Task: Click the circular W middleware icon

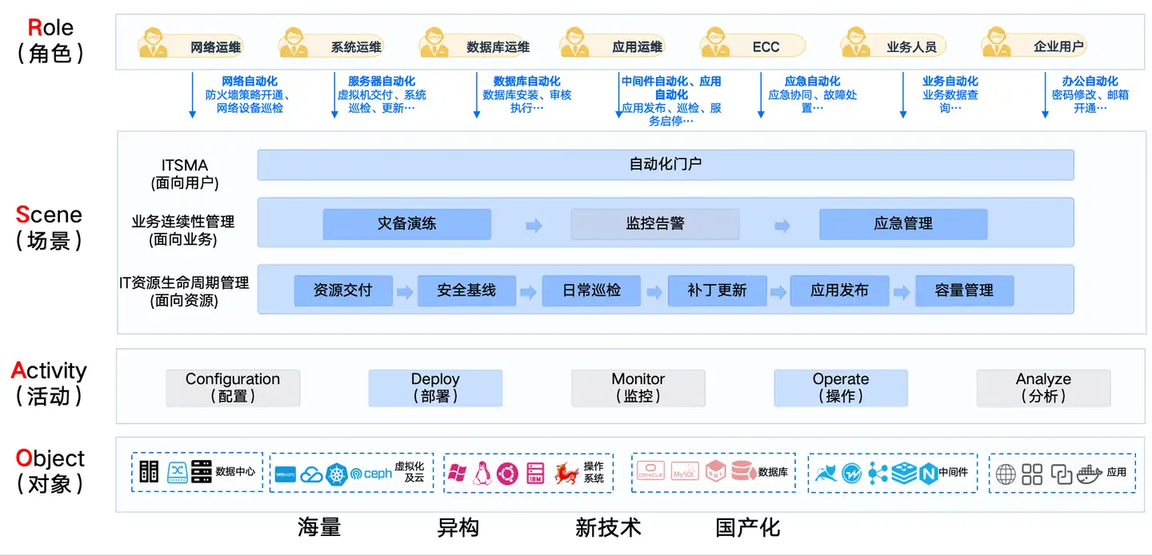Action: 852,474
